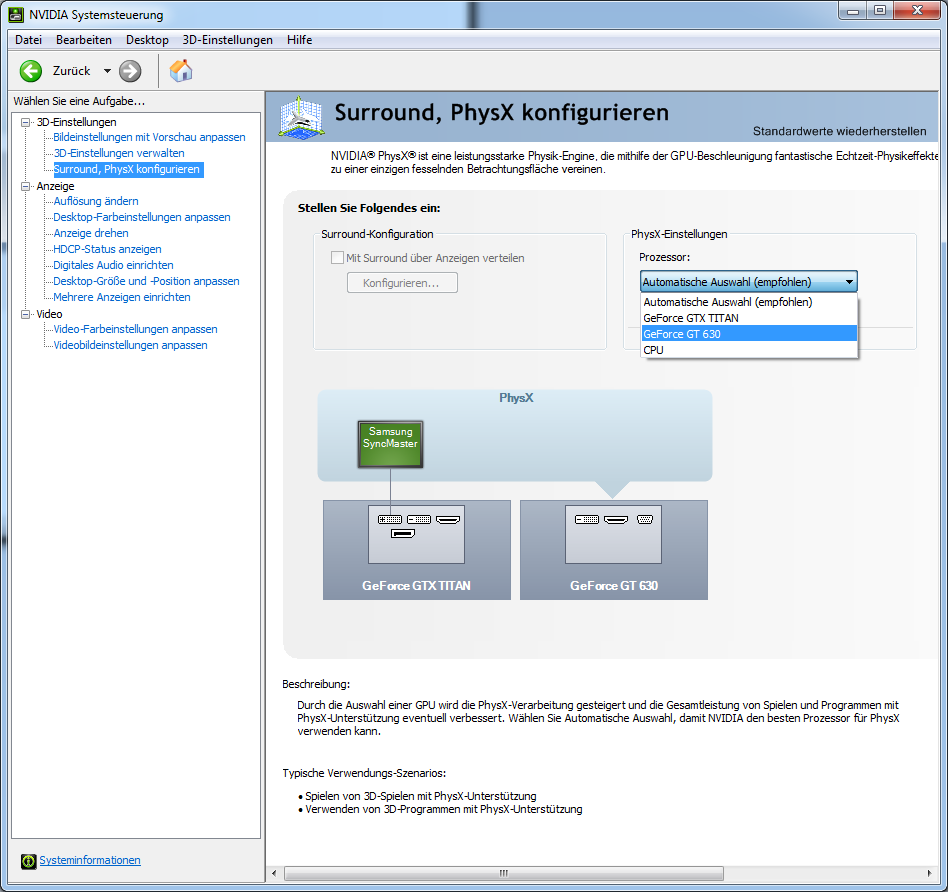Open the Hilfe menu
948x892 pixels.
(x=299, y=40)
